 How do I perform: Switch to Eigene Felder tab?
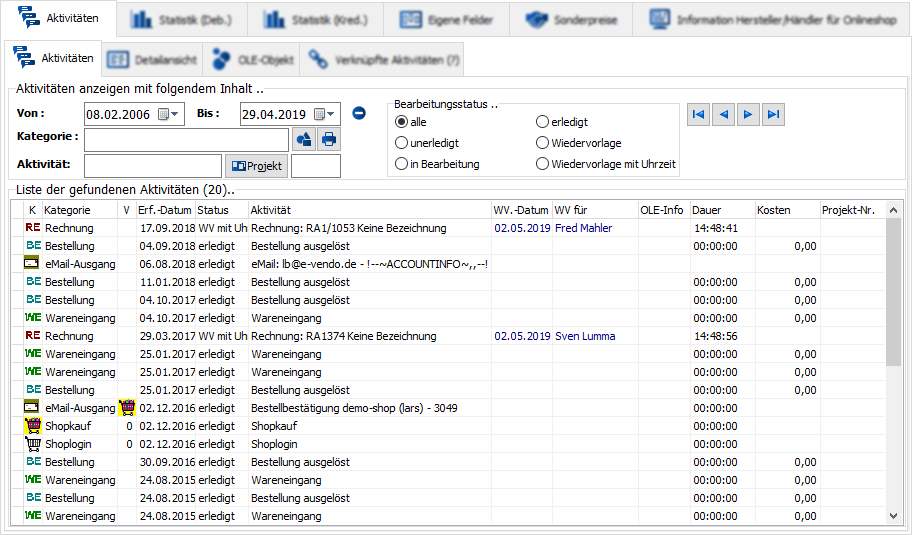[446, 20]
